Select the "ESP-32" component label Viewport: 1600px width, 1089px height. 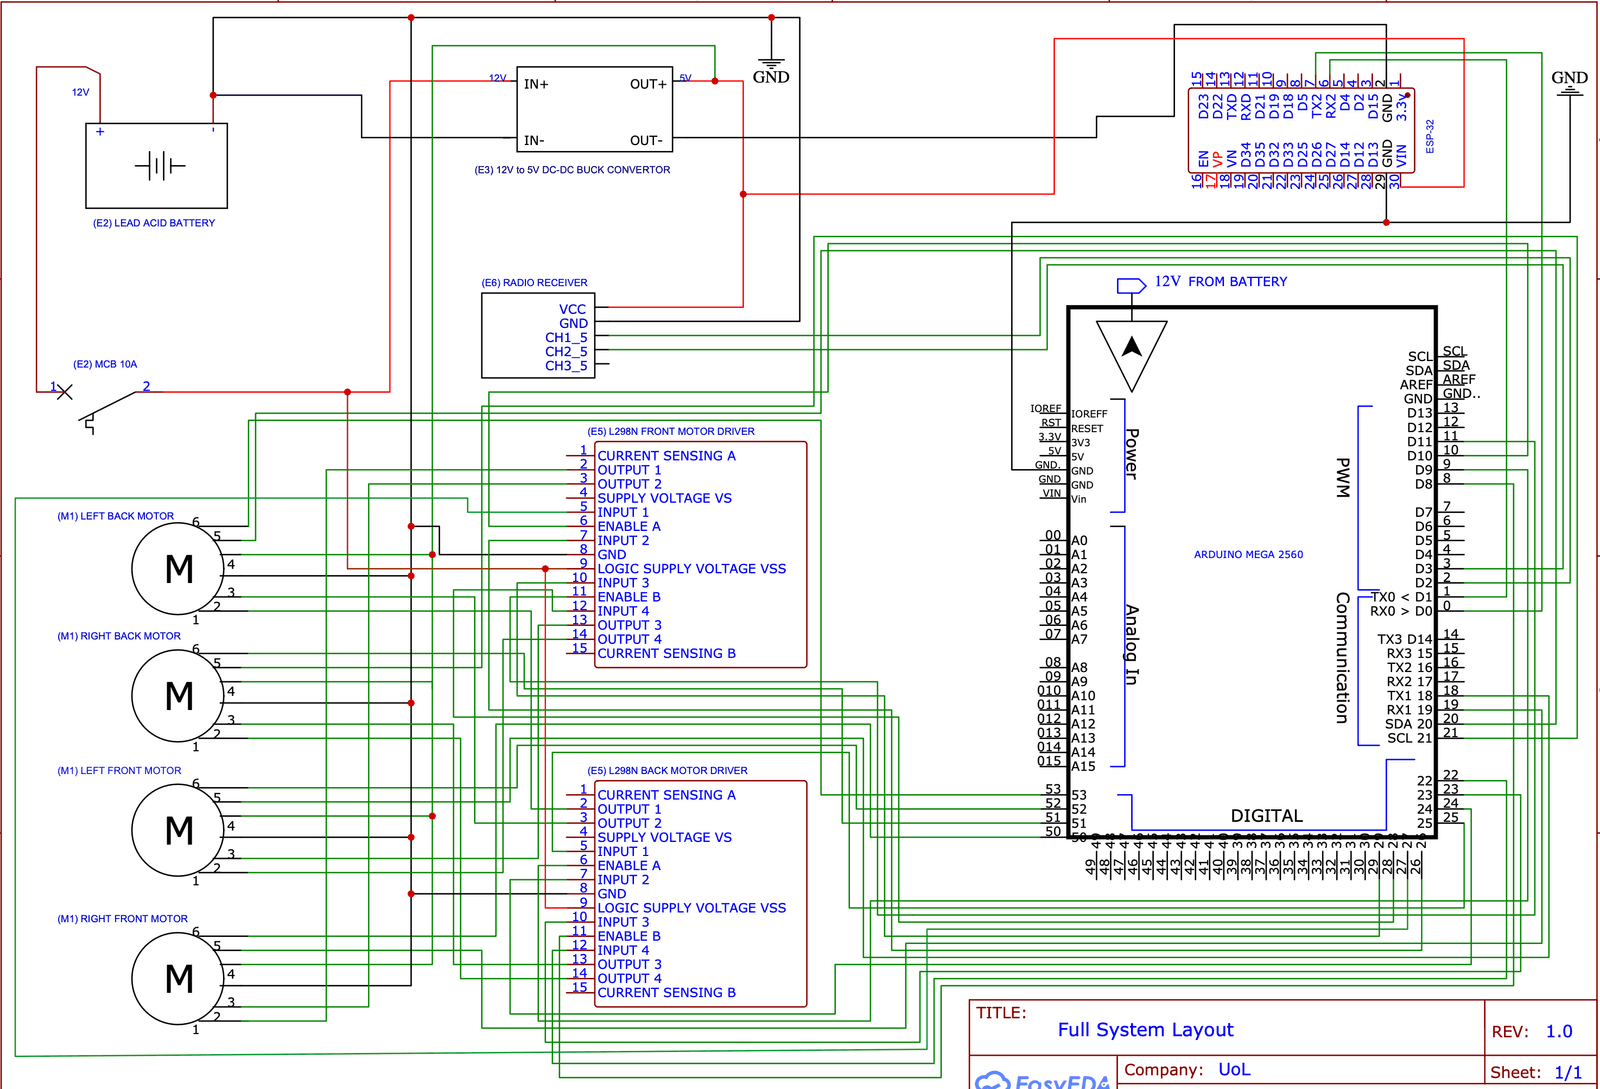click(x=1430, y=136)
